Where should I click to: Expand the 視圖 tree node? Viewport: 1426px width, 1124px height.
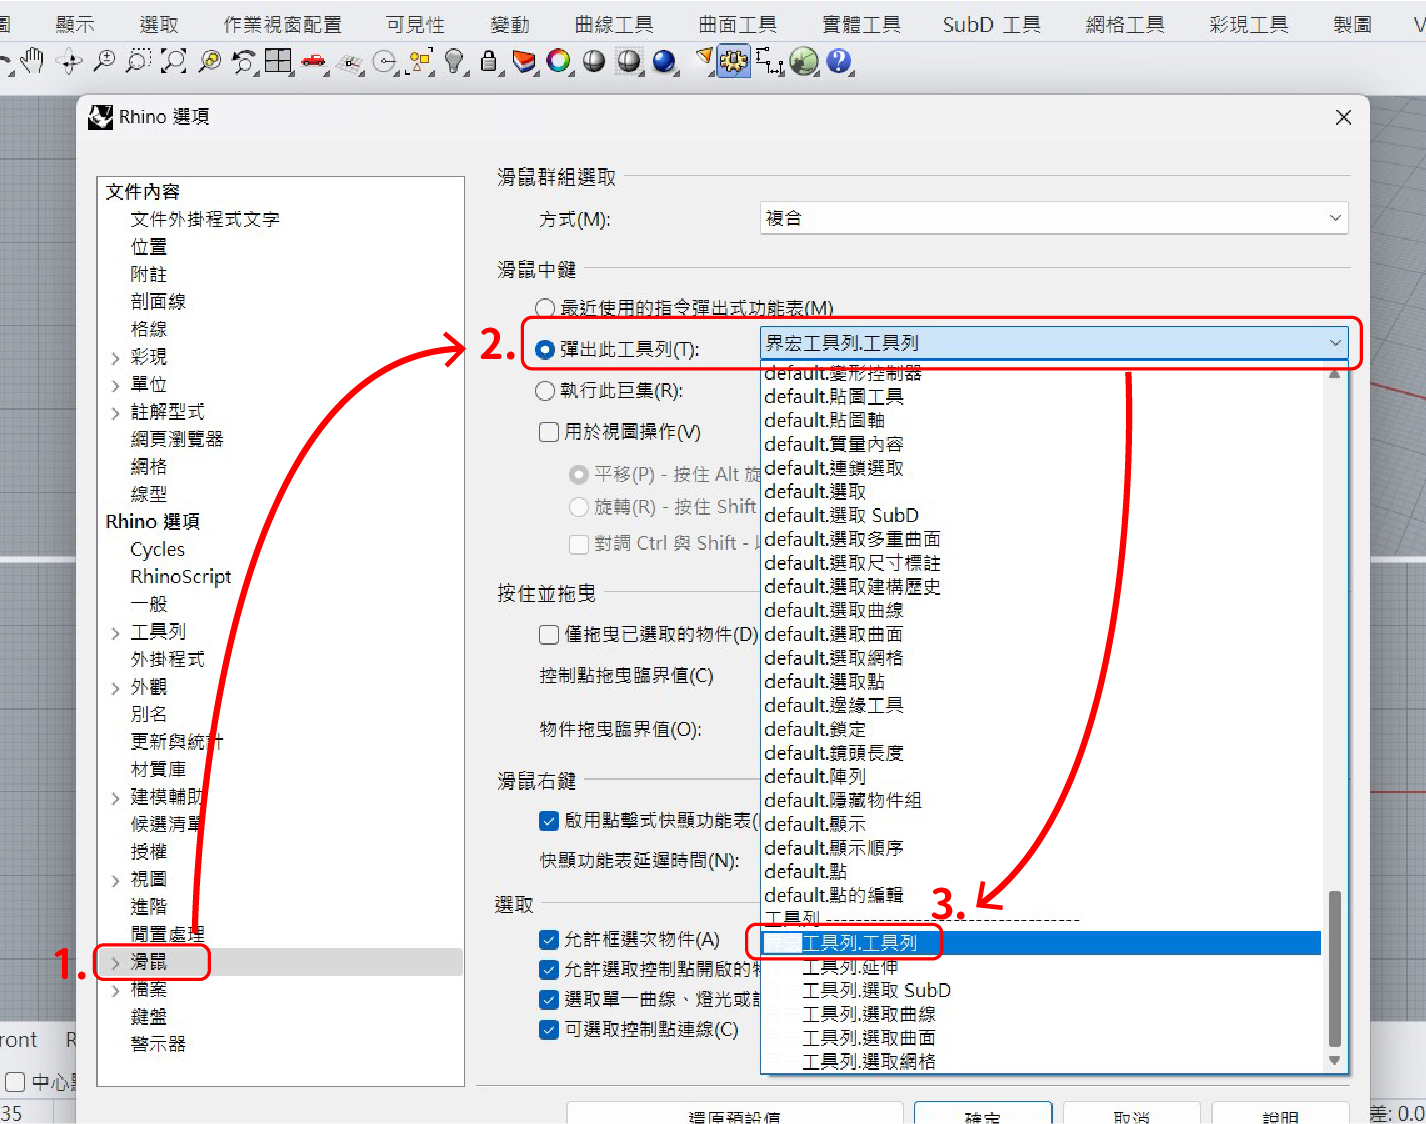coord(115,880)
